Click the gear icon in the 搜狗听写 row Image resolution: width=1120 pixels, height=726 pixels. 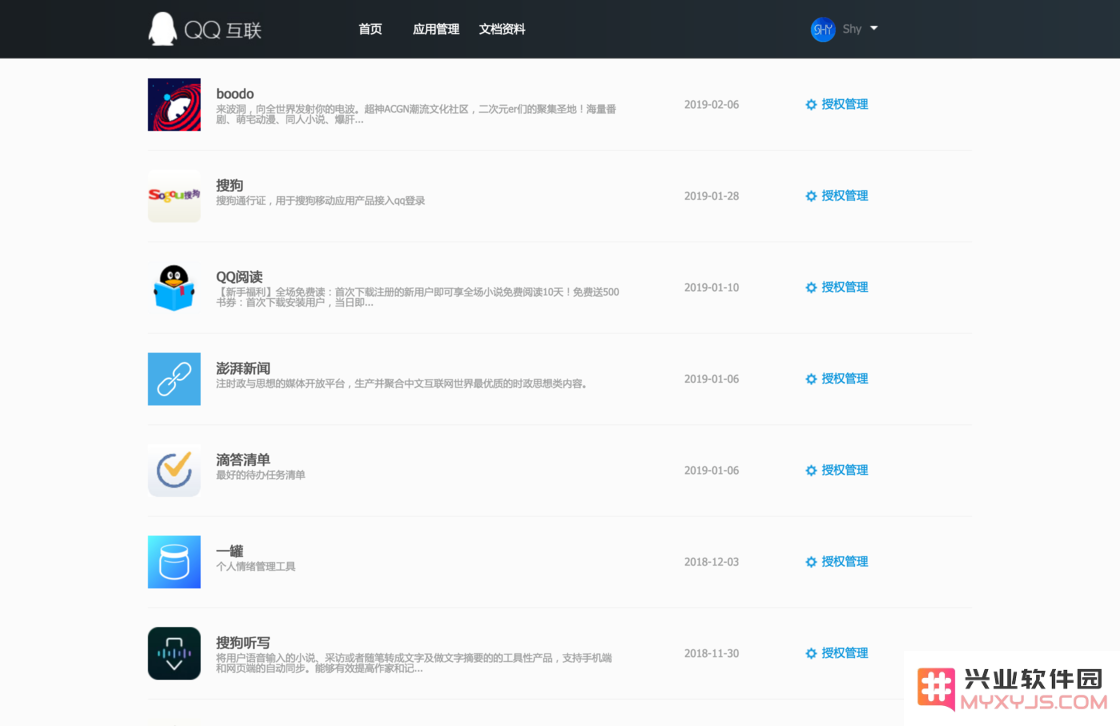point(811,653)
